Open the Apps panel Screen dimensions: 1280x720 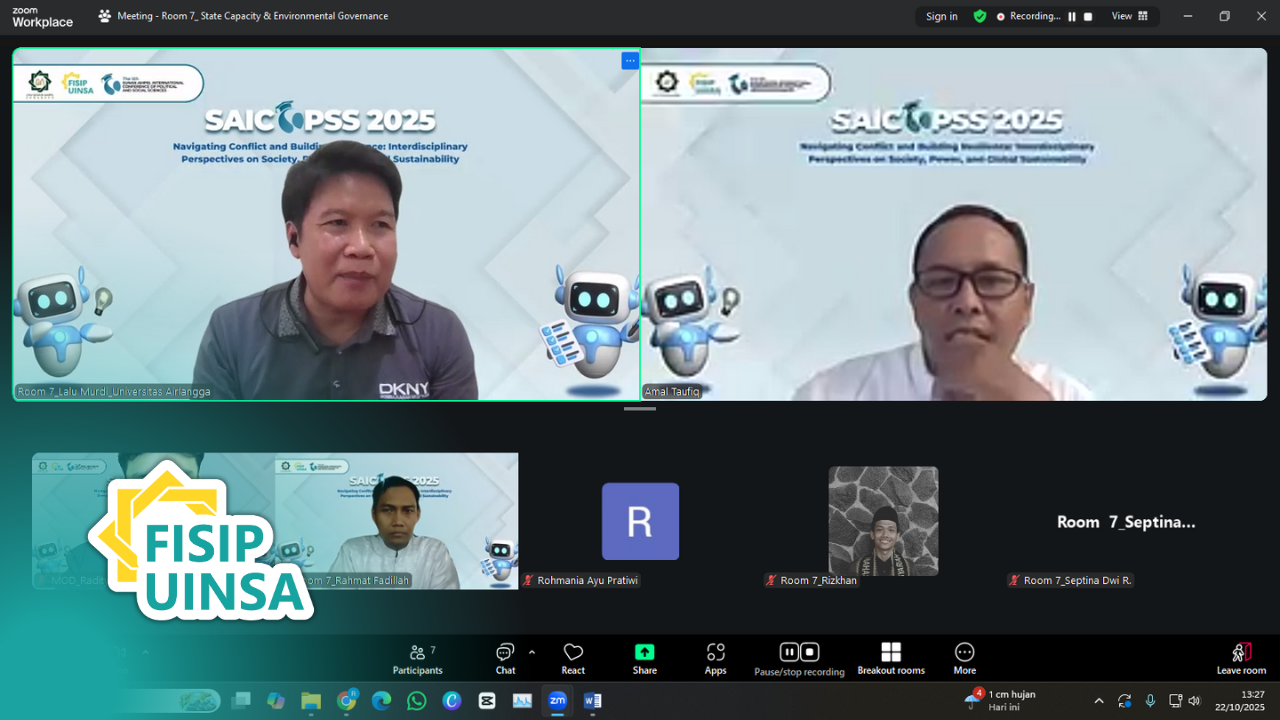coord(715,656)
